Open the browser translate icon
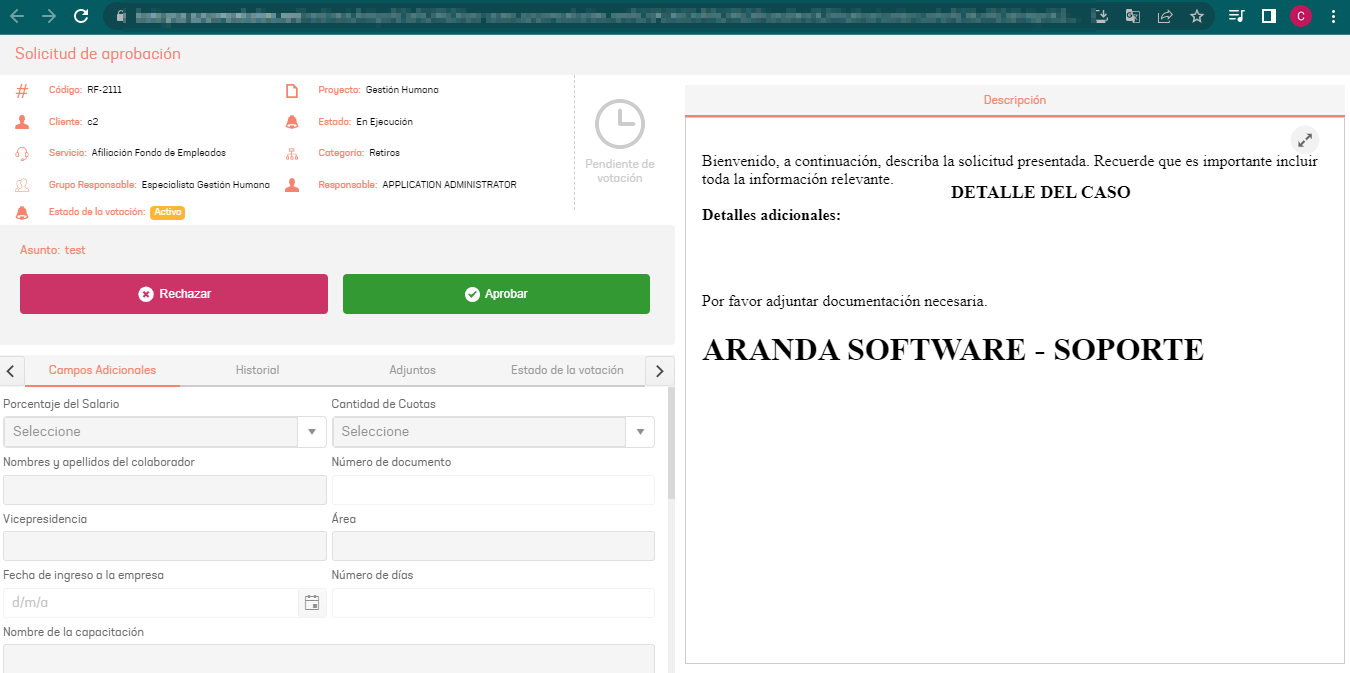The height and width of the screenshot is (673, 1350). (1132, 16)
